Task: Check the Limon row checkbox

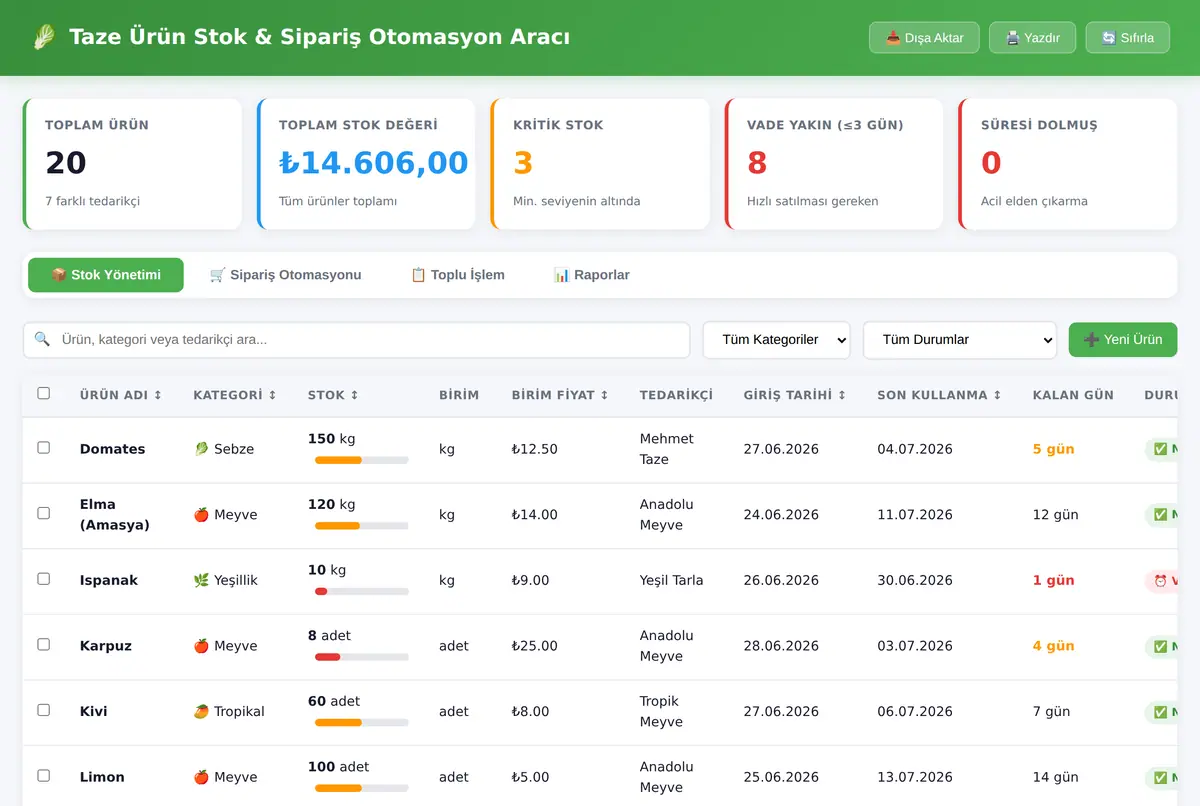Action: (44, 775)
